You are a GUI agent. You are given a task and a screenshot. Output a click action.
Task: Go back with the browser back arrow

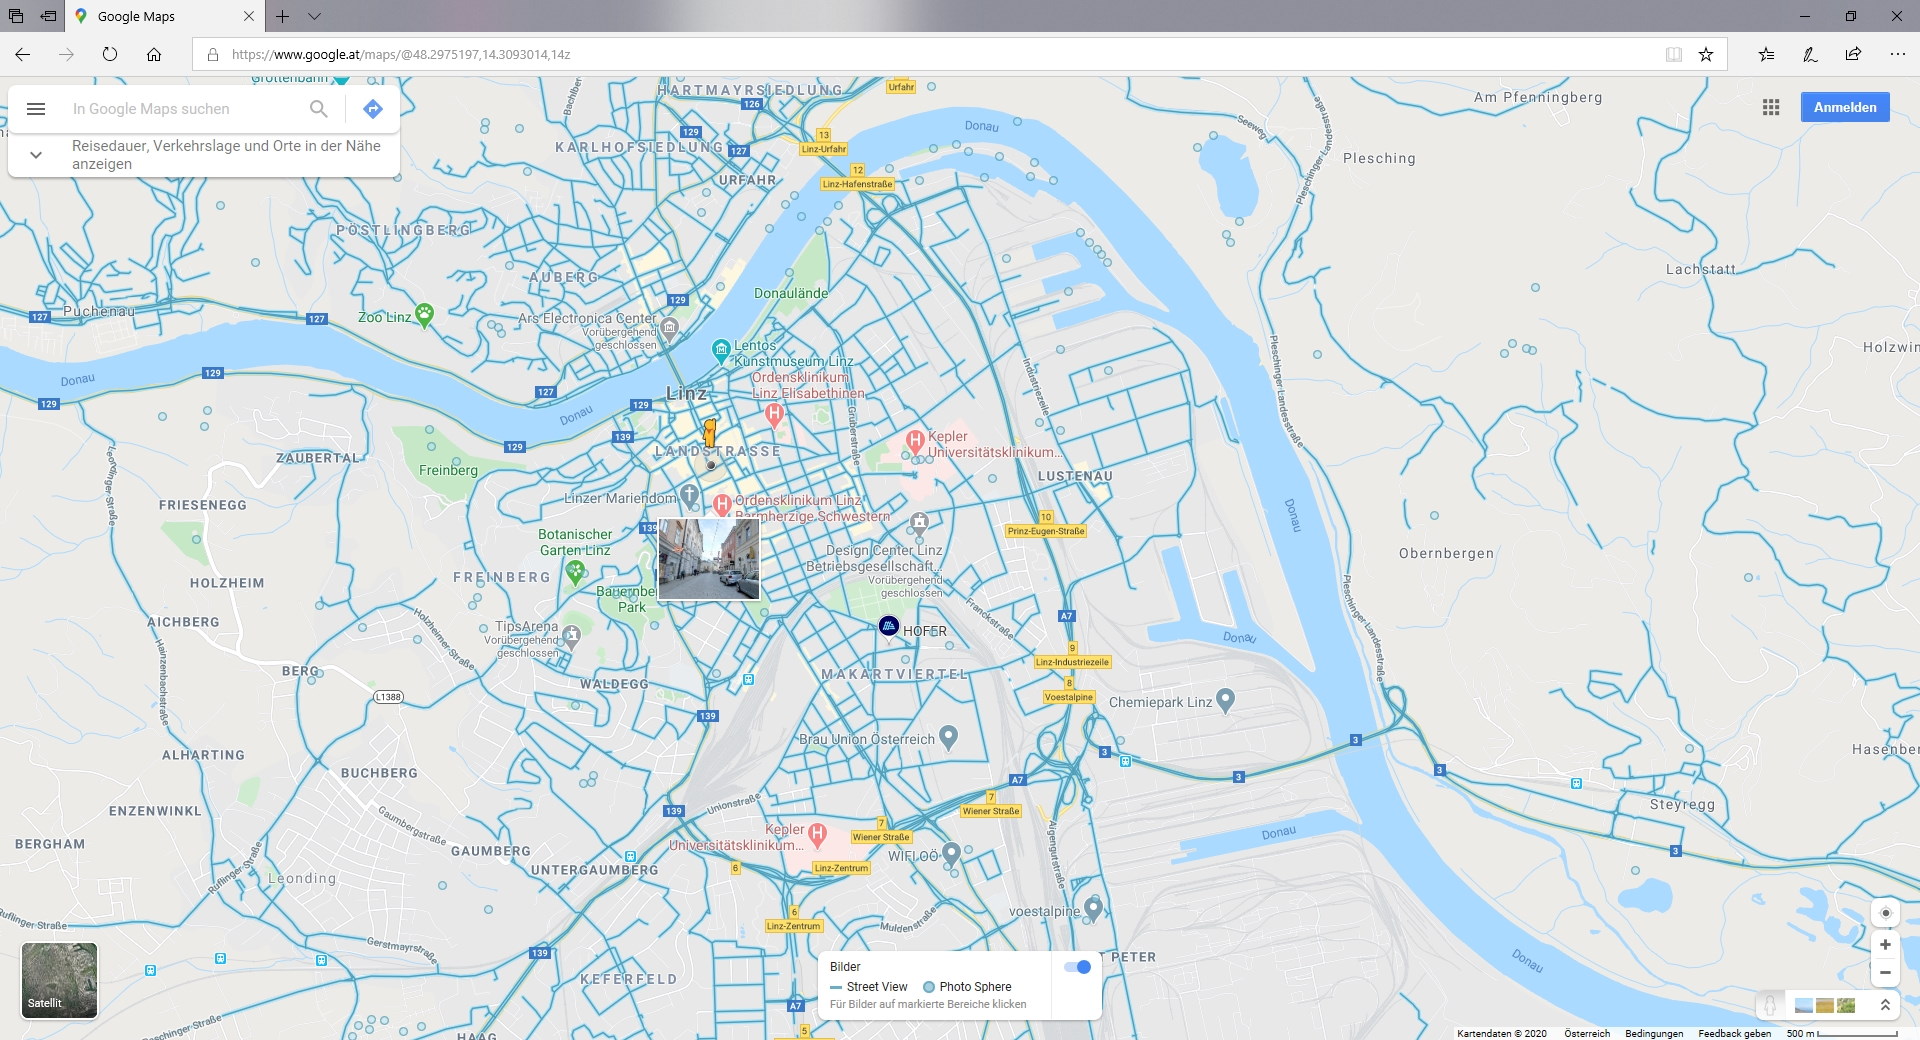click(23, 54)
